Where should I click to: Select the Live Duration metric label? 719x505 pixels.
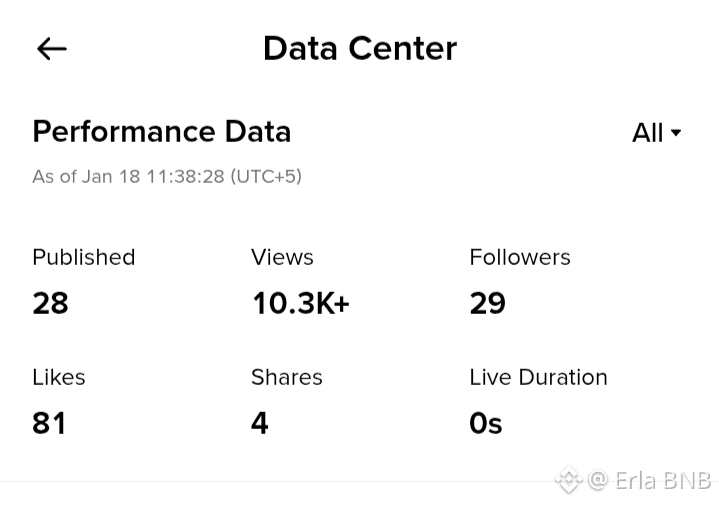pyautogui.click(x=538, y=377)
